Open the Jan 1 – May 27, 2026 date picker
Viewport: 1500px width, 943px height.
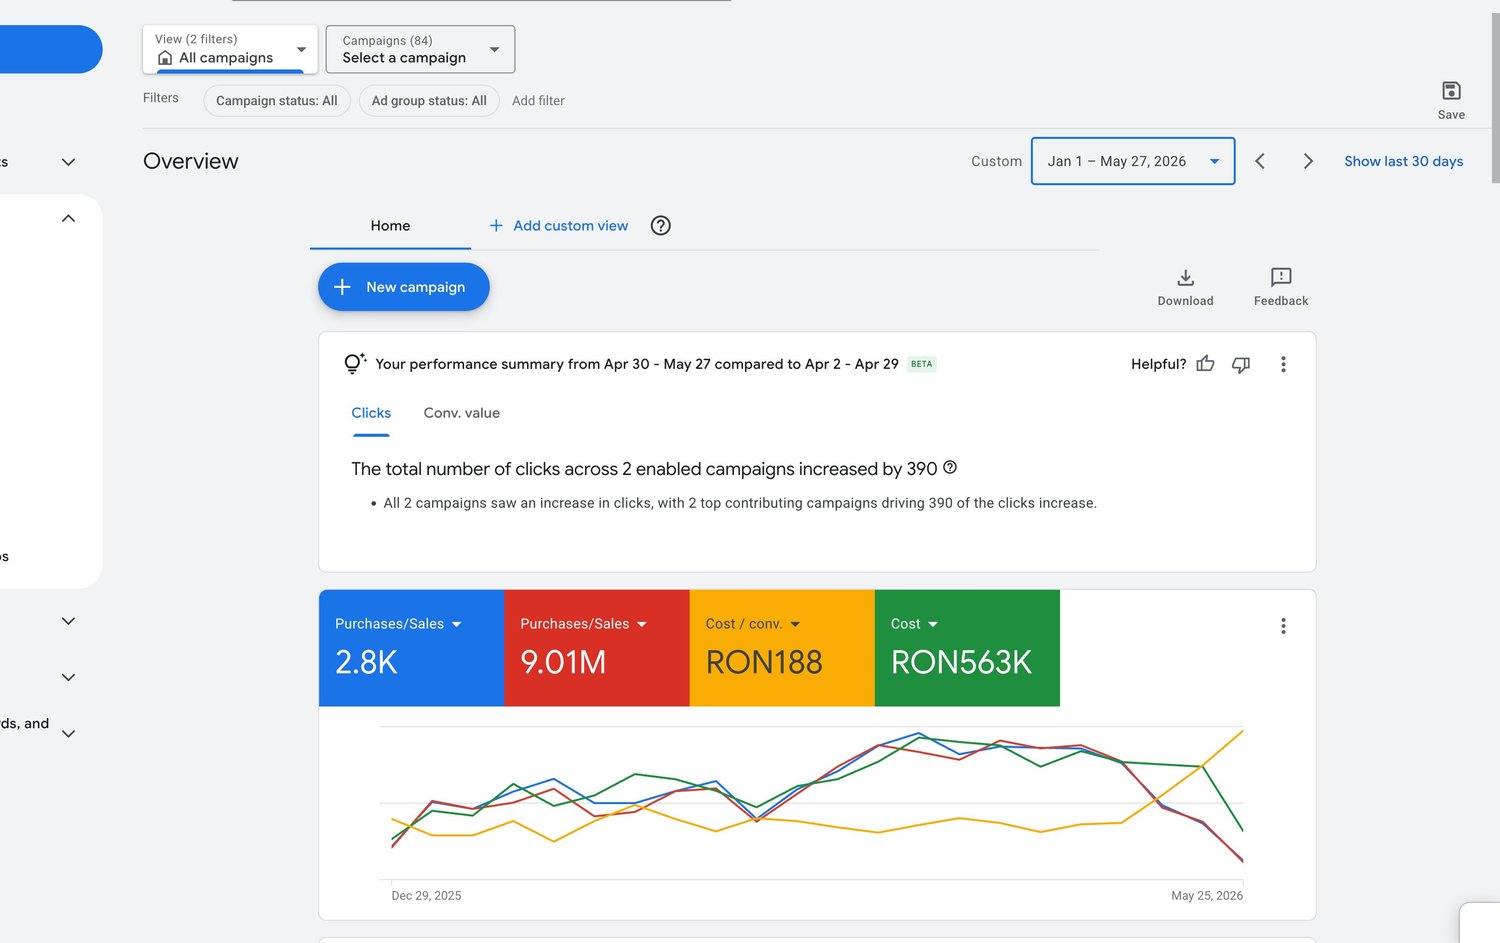click(1133, 161)
